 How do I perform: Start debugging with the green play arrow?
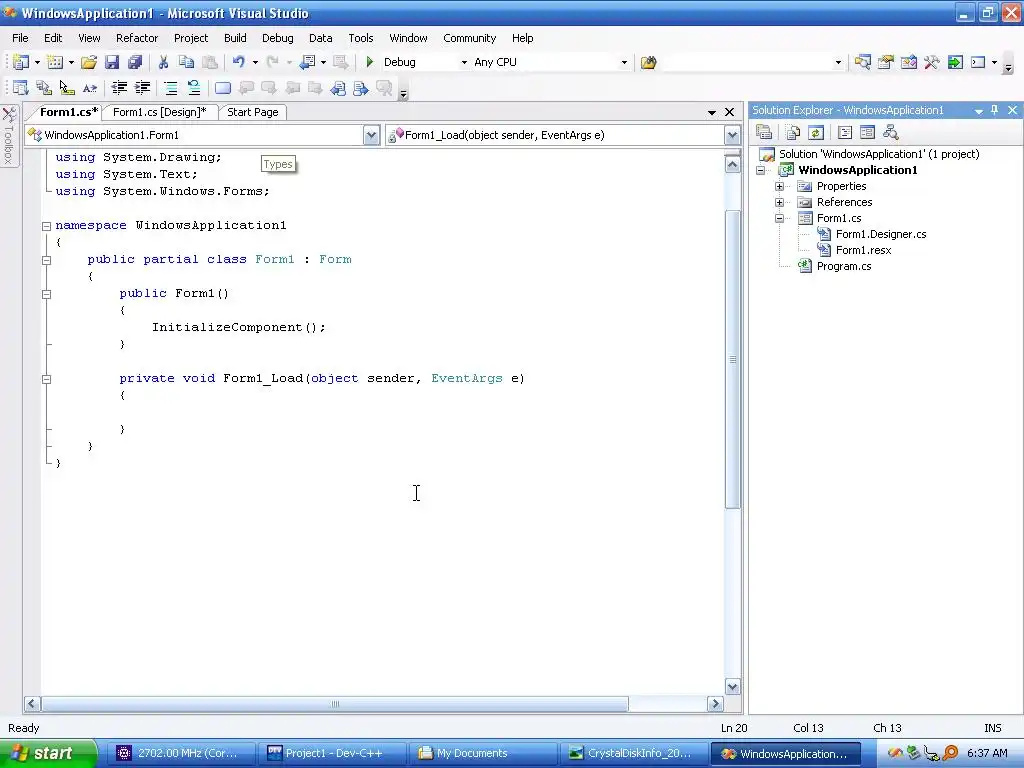tap(370, 62)
